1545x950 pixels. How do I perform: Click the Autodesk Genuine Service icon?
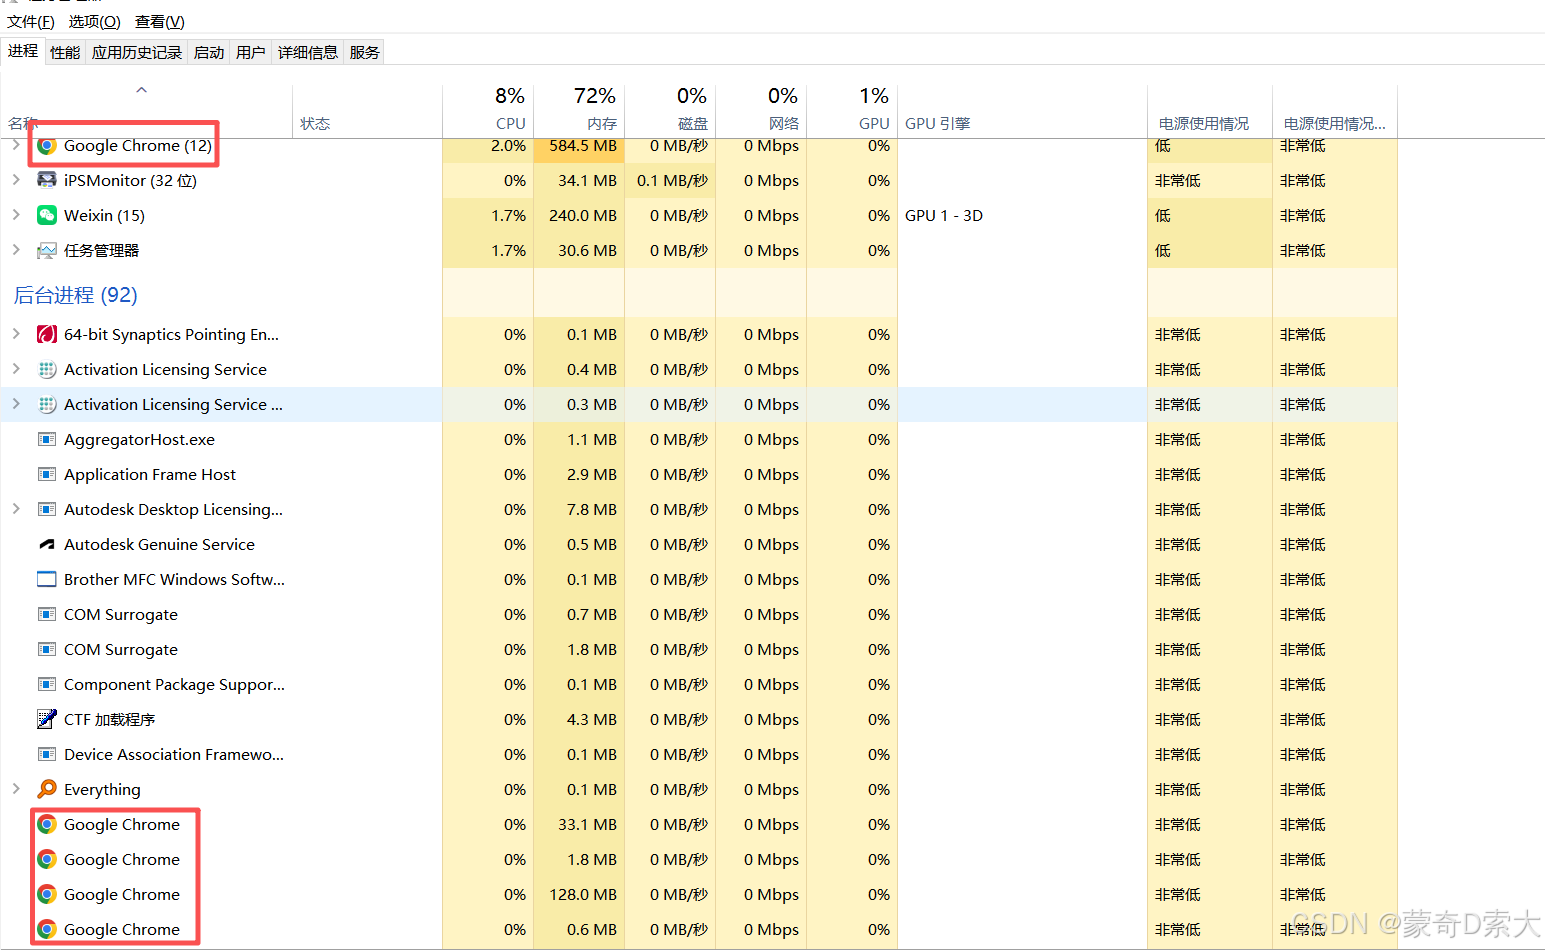47,544
